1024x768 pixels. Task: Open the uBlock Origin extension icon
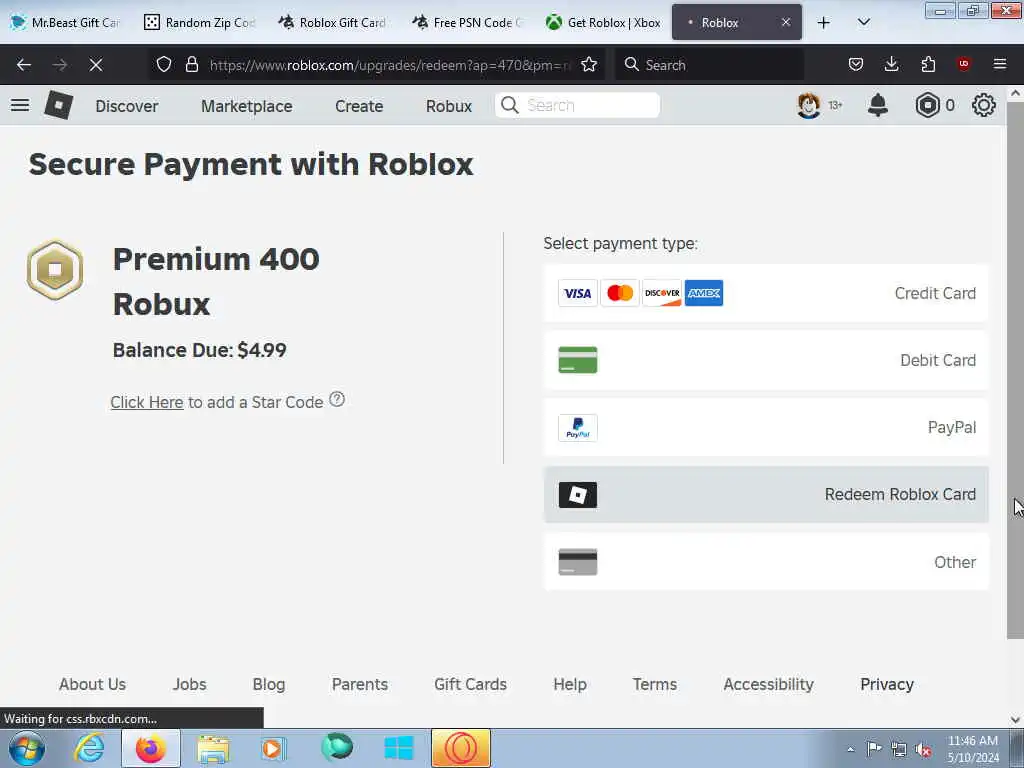pyautogui.click(x=964, y=63)
